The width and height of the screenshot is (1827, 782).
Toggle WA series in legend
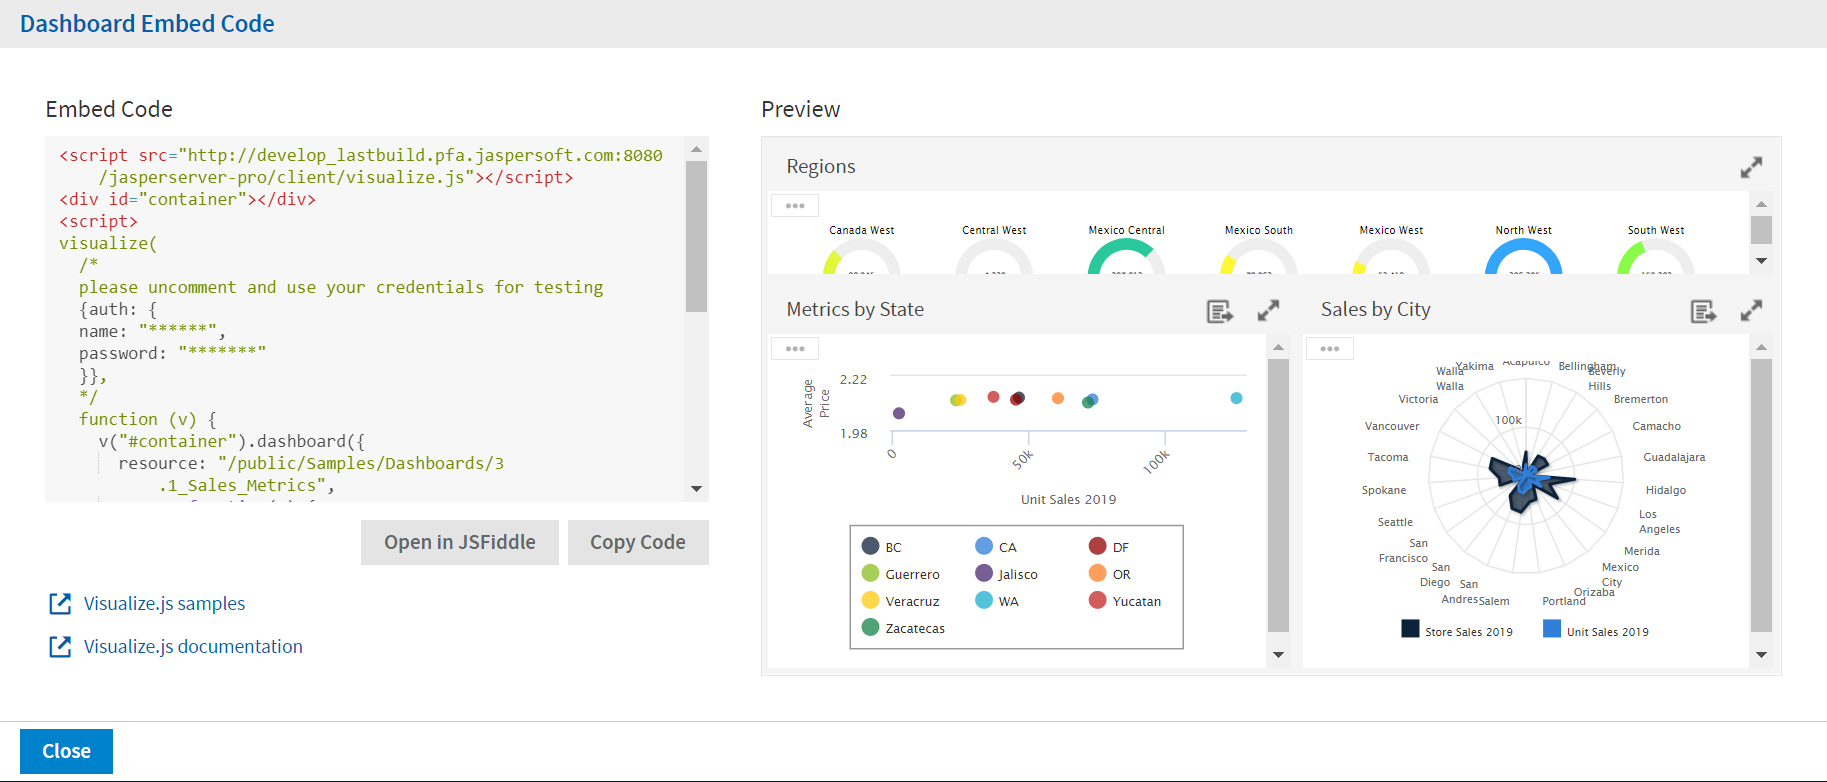coord(997,601)
